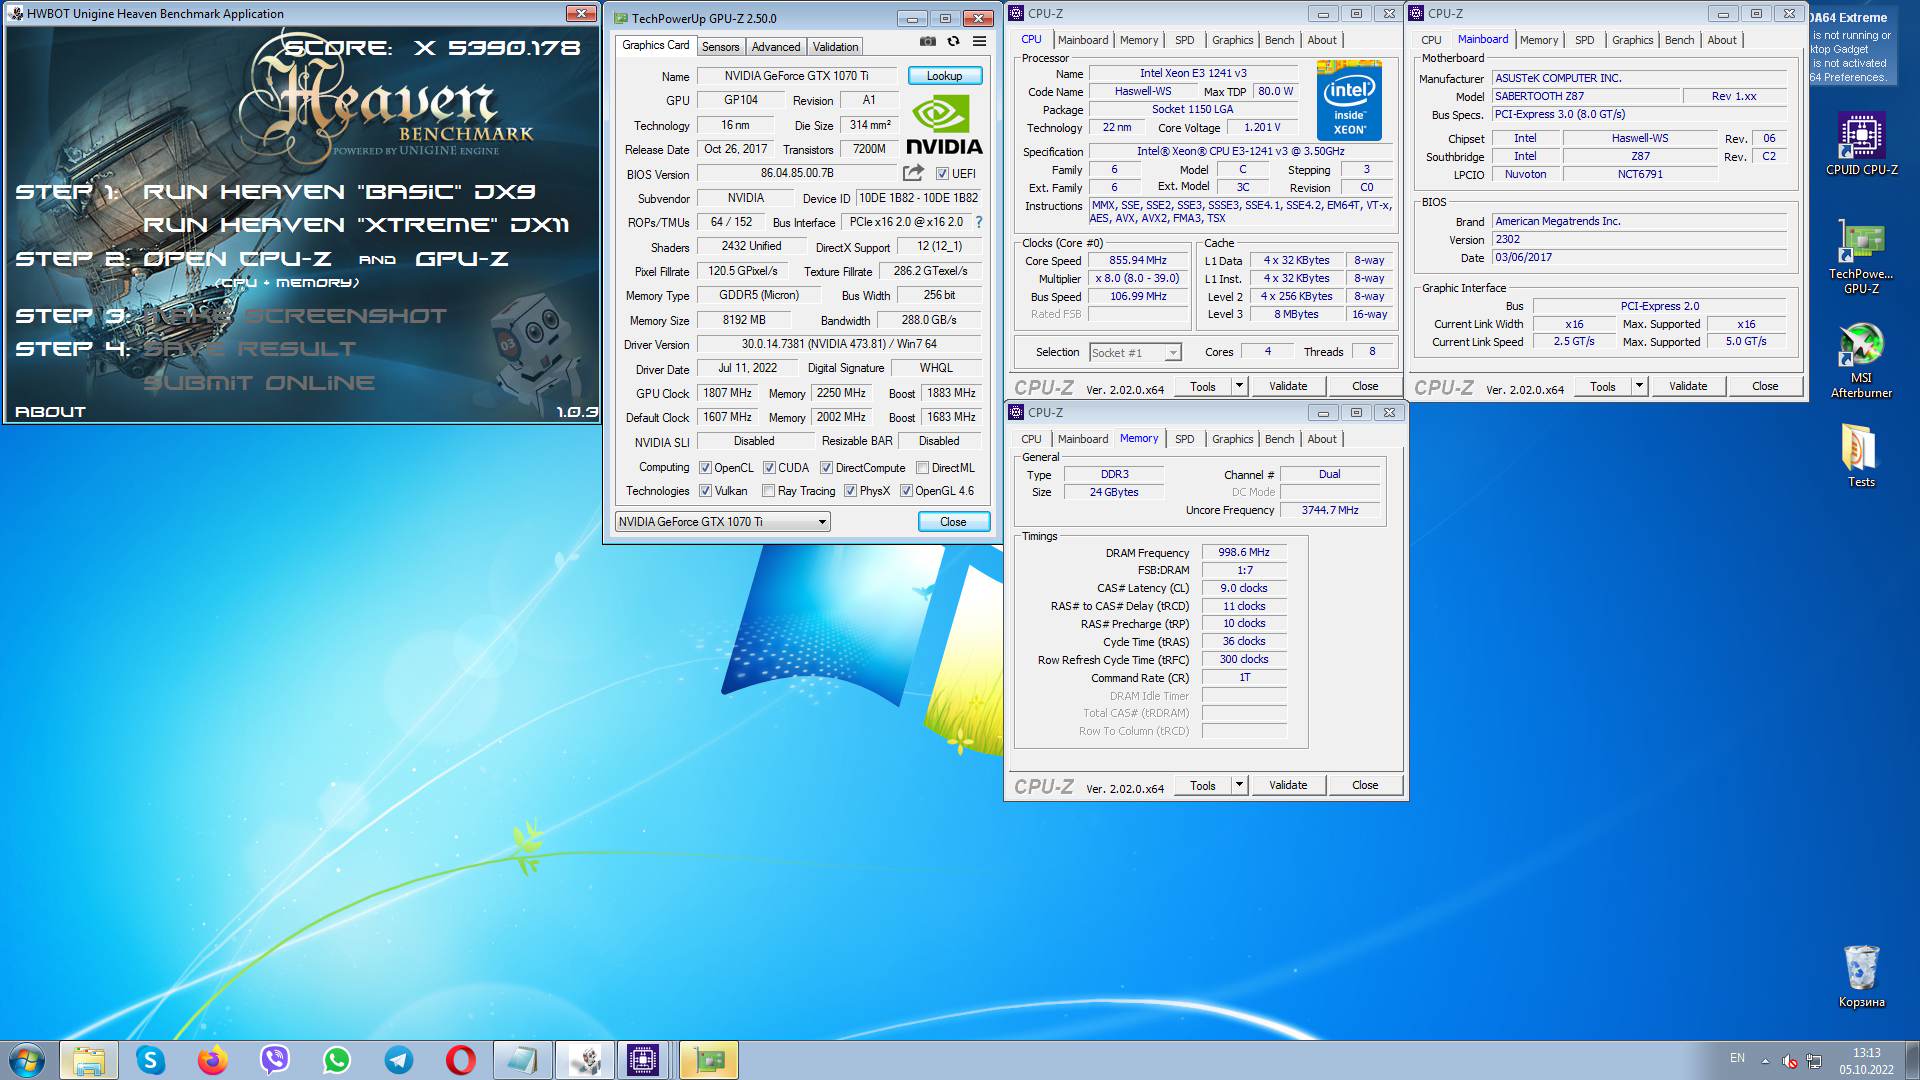Click the GPU-Z screenshot camera icon

pos(927,42)
